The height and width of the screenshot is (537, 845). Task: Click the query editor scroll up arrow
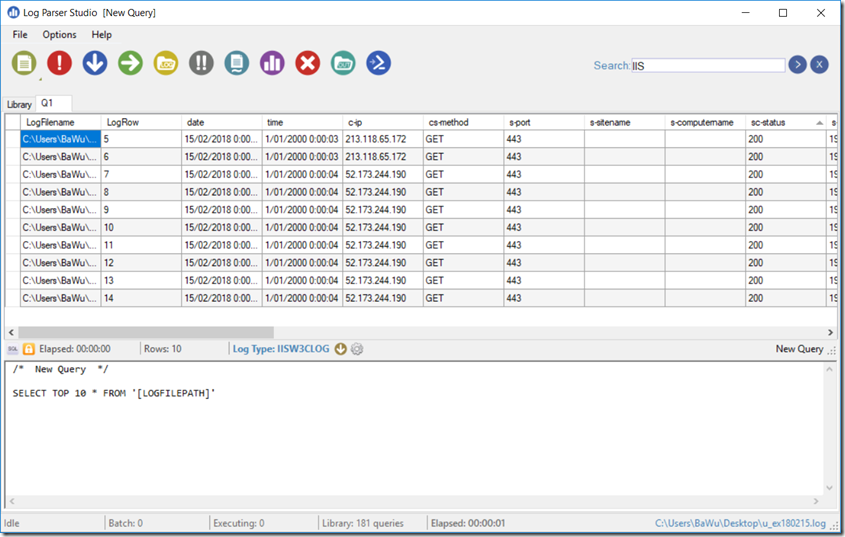(x=829, y=369)
